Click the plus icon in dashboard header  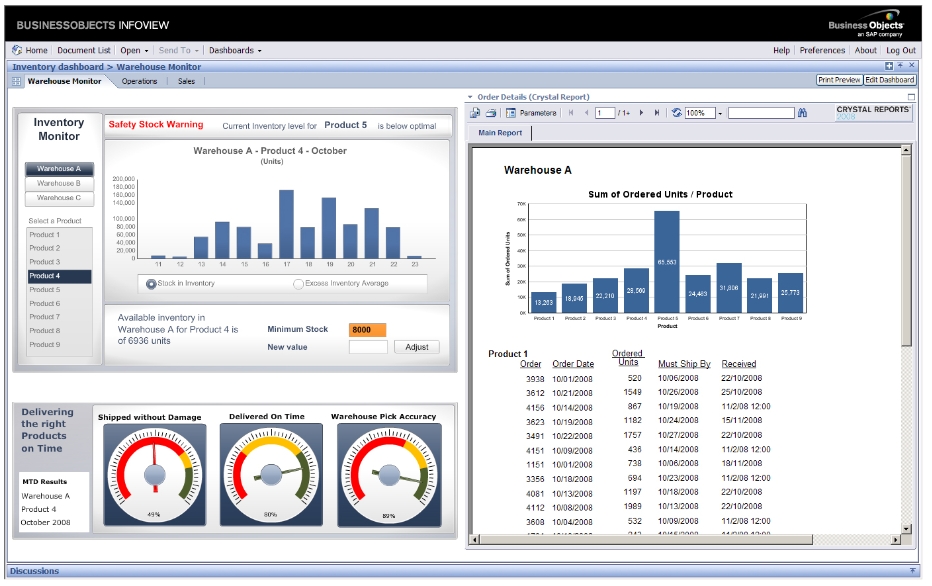coord(889,66)
